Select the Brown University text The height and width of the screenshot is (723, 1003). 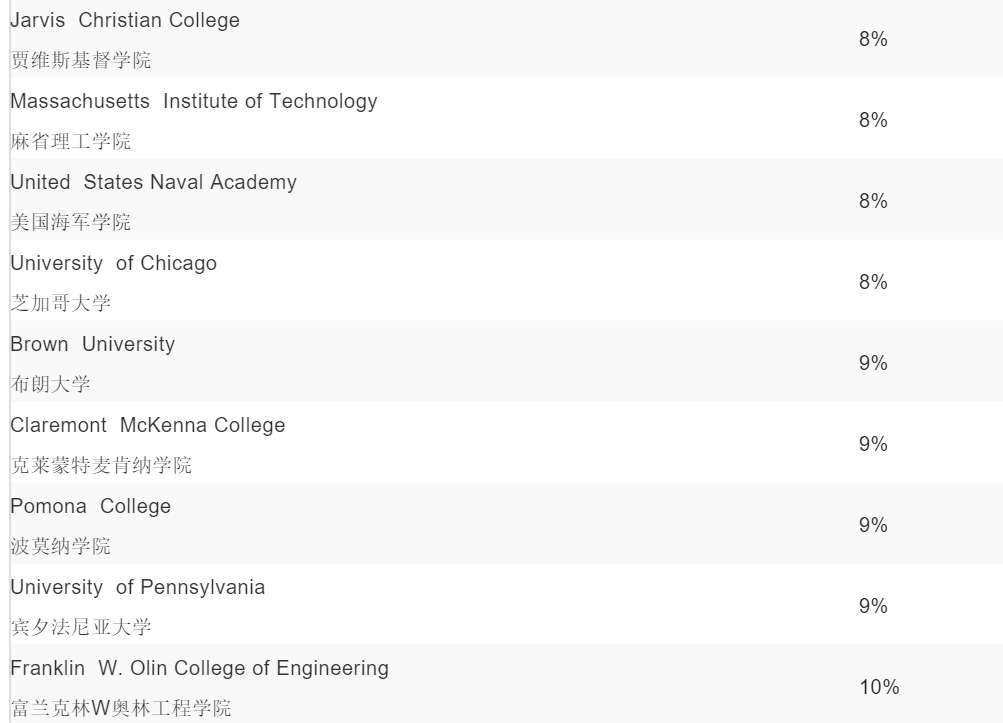pyautogui.click(x=92, y=344)
